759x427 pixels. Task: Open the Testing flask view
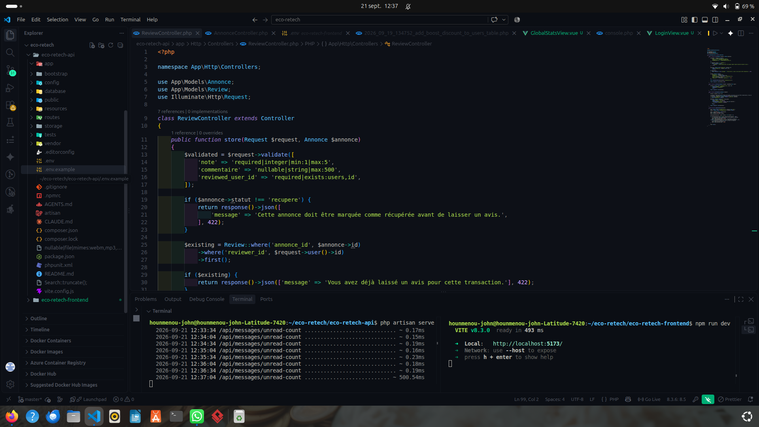[10, 122]
